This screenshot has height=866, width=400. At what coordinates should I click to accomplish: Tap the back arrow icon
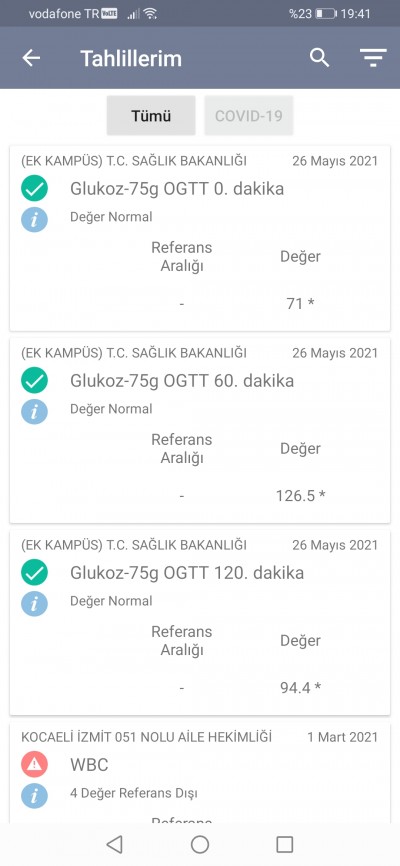[x=31, y=58]
